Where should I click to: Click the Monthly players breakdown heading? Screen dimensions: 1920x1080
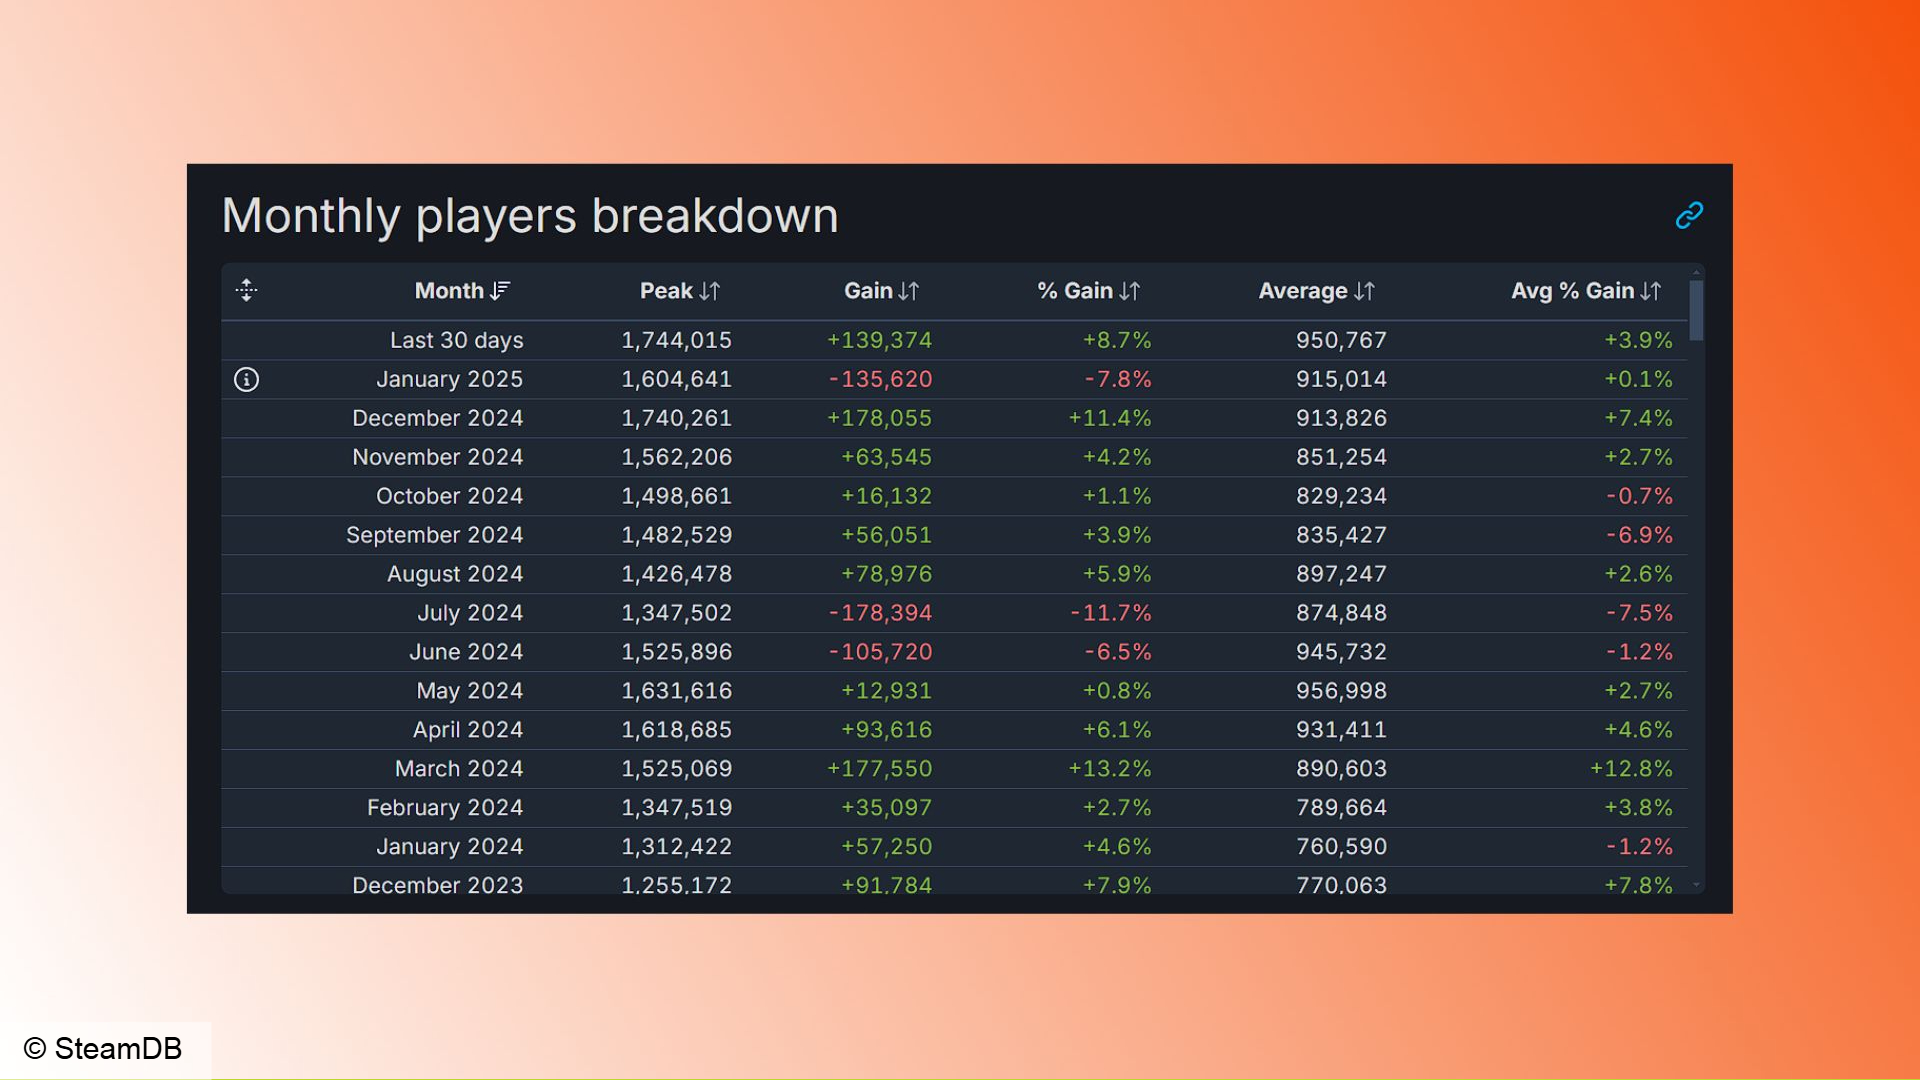[x=530, y=216]
